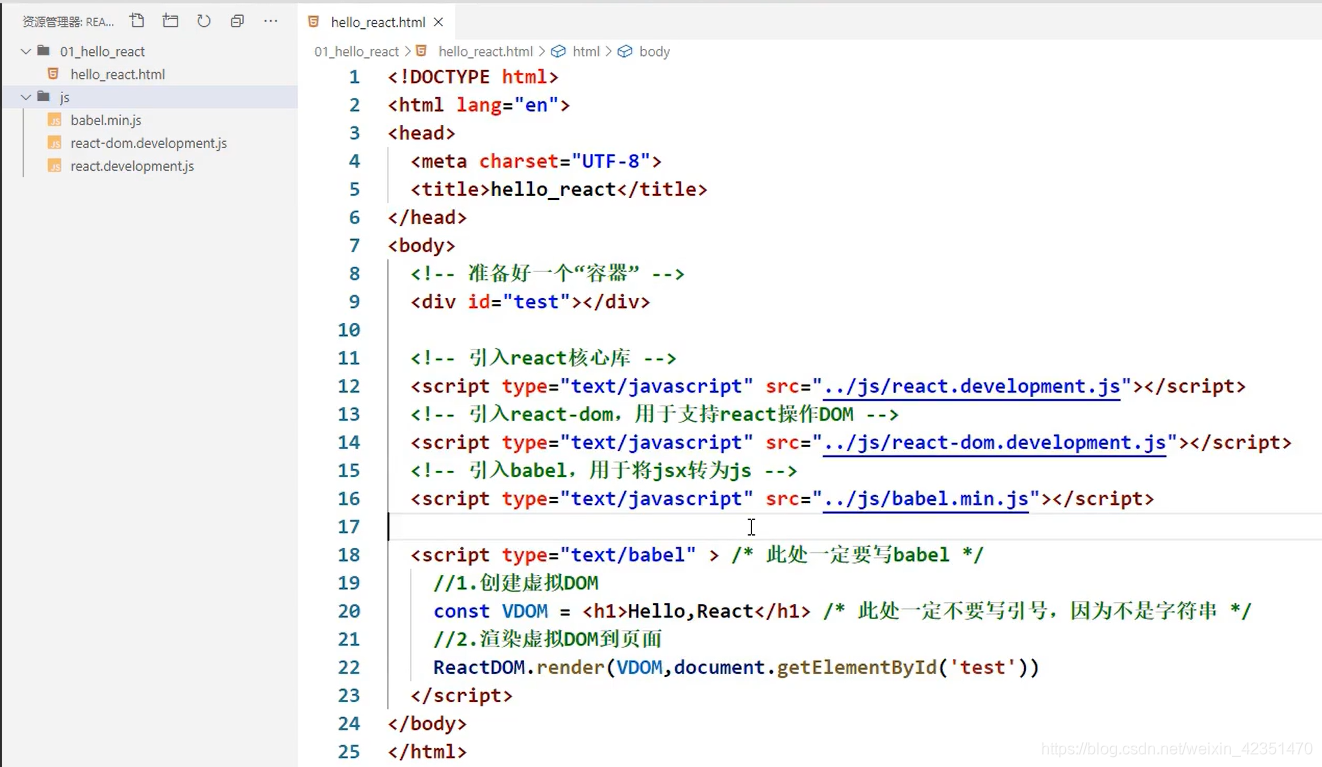
Task: Click 'getElementById' on line 22
Action: click(x=856, y=667)
